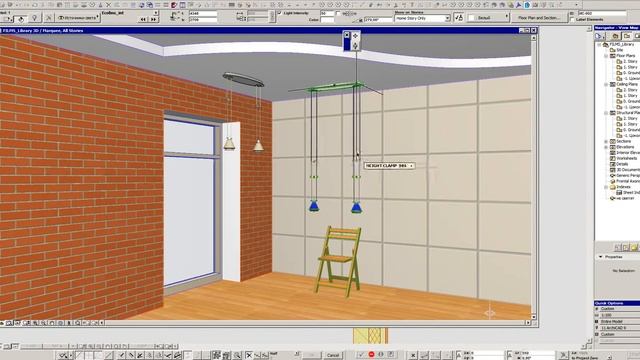Collapse the Structural Plans tree node
This screenshot has width=640, height=360.
point(606,113)
